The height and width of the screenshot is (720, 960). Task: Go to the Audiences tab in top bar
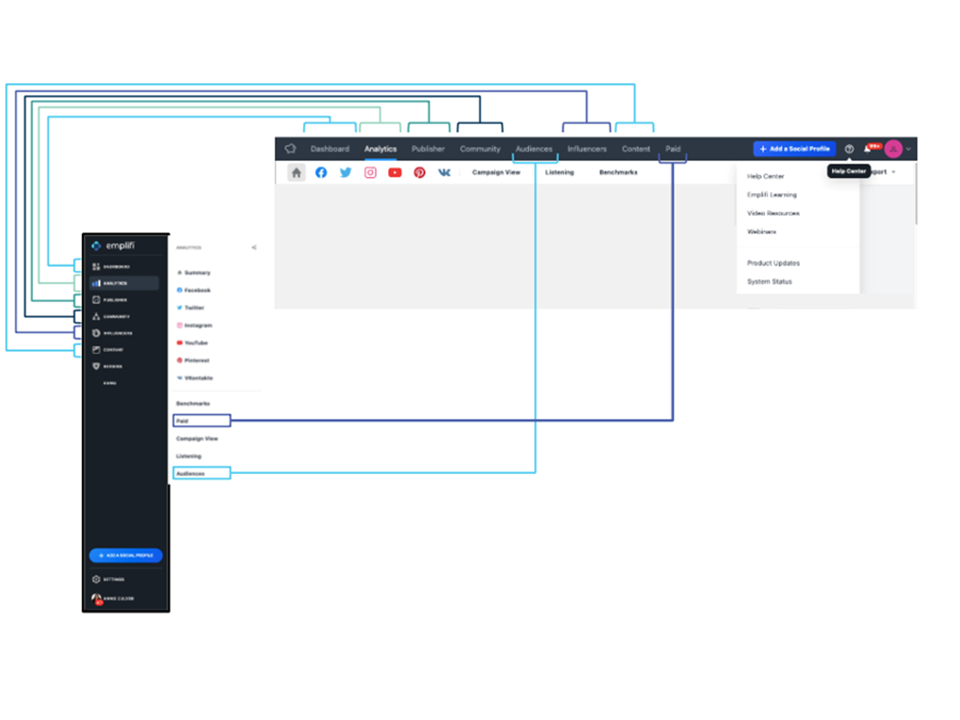pos(534,149)
